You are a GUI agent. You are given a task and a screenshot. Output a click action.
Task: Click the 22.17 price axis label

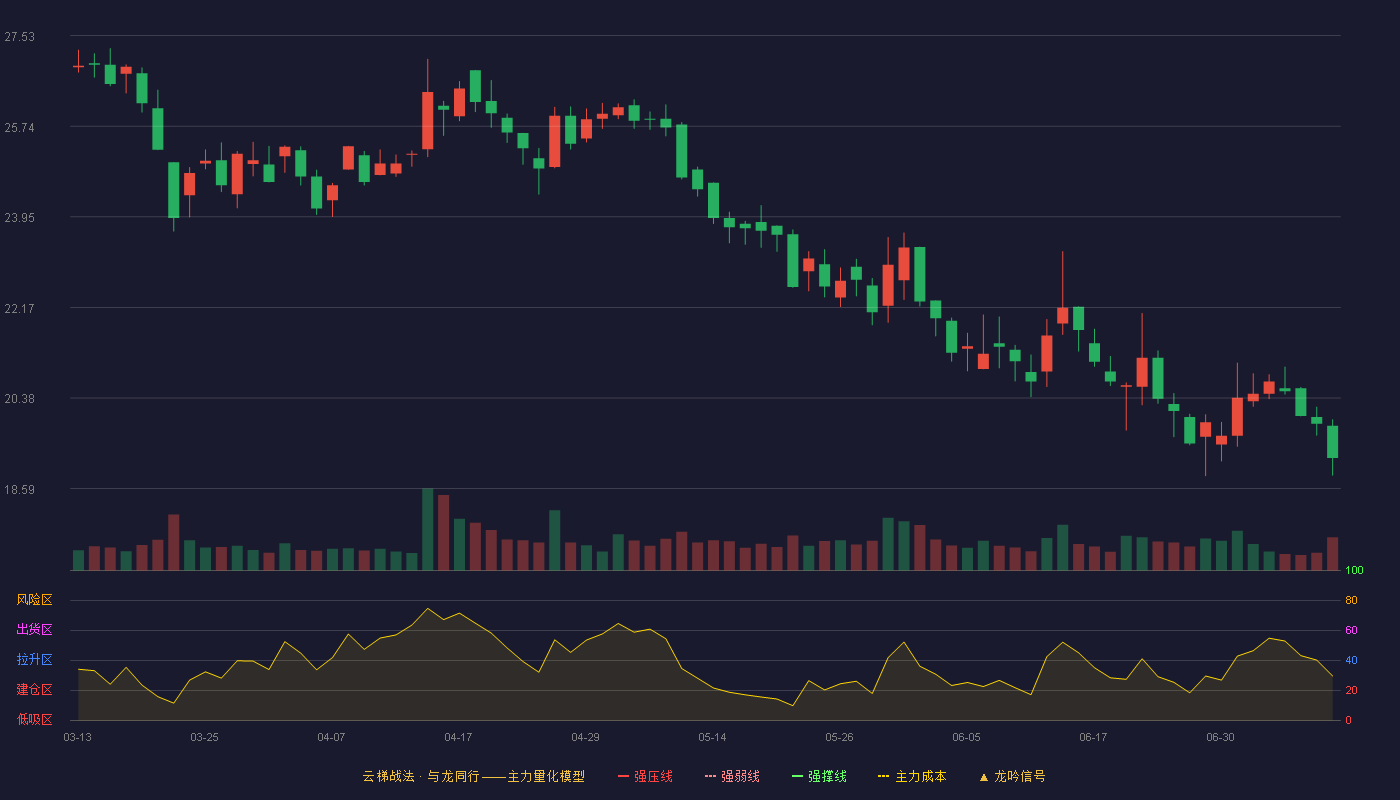tap(19, 309)
